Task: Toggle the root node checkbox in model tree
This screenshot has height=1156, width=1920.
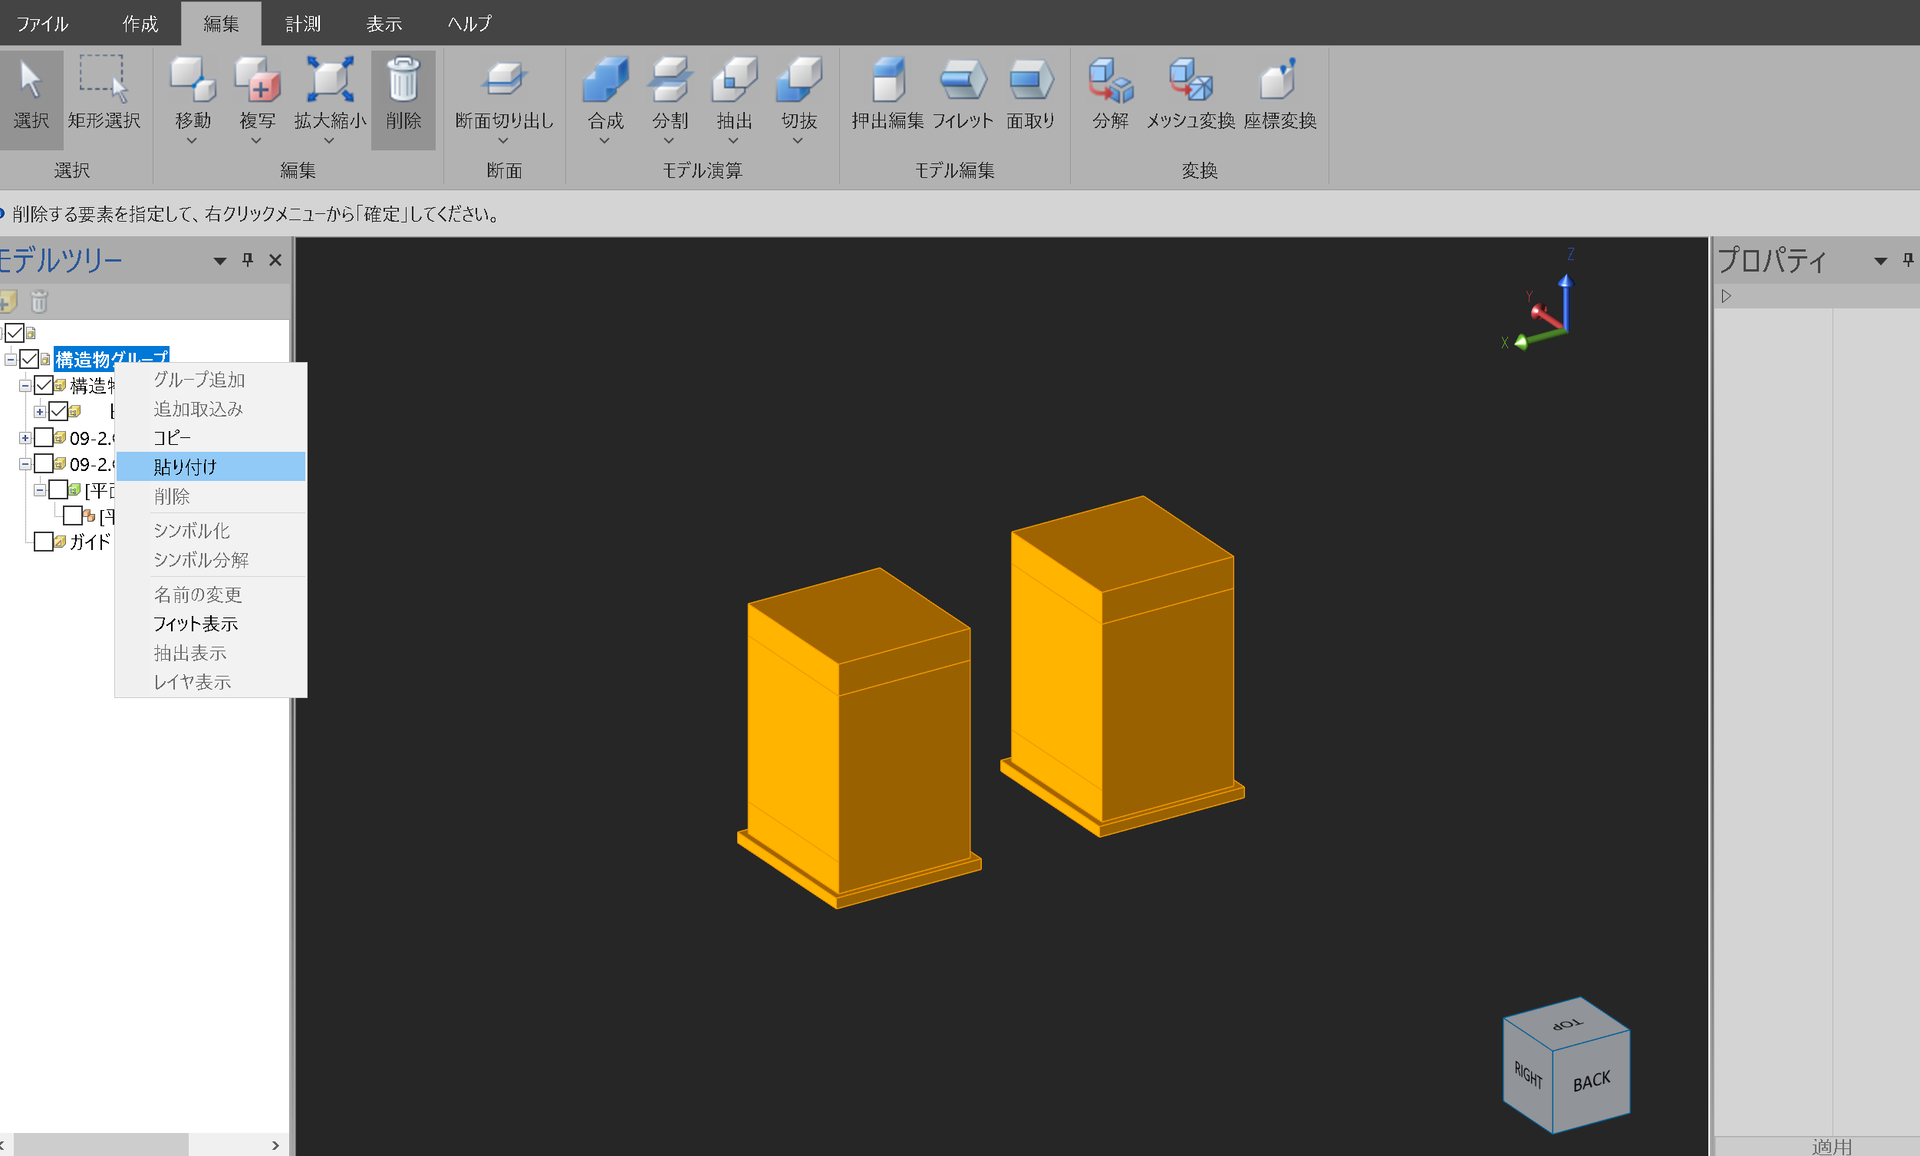Action: pyautogui.click(x=14, y=332)
